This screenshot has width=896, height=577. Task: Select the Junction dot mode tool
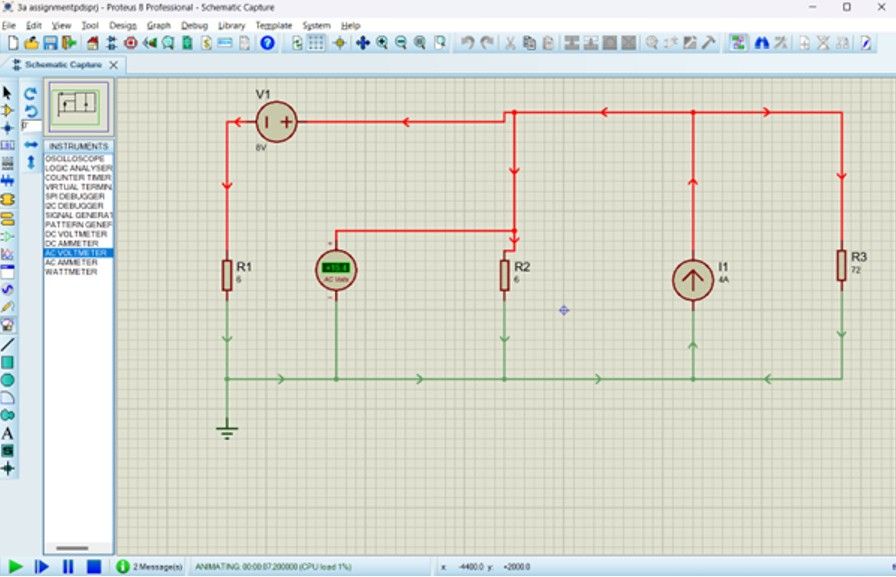tap(7, 127)
